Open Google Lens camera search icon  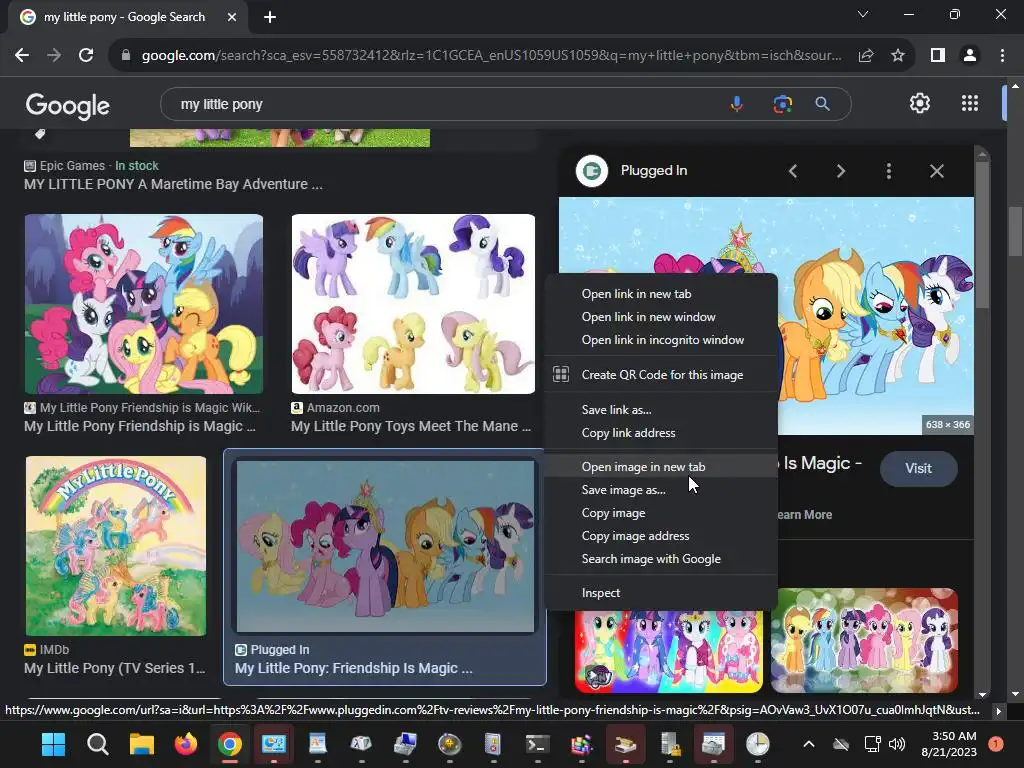[x=782, y=104]
